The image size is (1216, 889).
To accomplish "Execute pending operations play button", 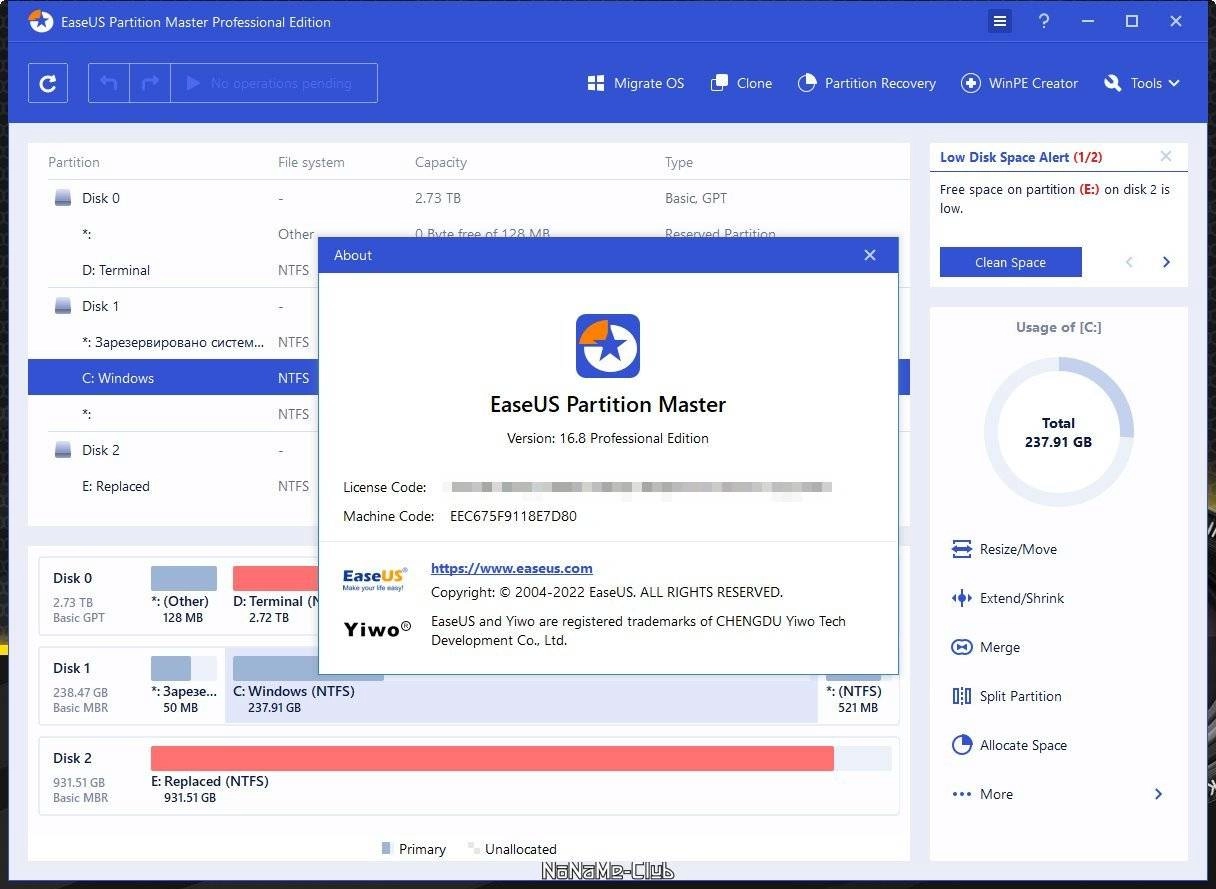I will [274, 83].
